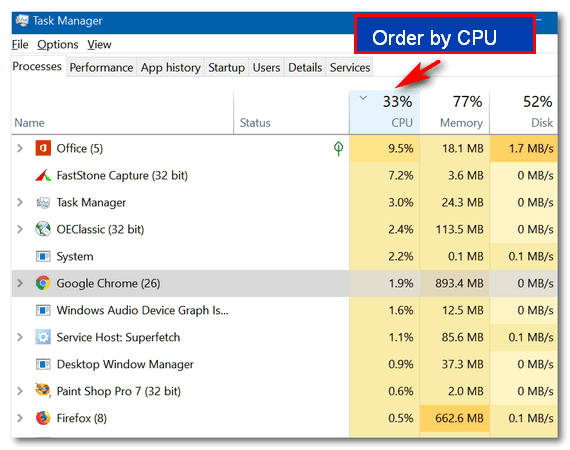Image resolution: width=570 pixels, height=450 pixels.
Task: Expand Paint Shop Pro 7 process
Action: pos(20,391)
